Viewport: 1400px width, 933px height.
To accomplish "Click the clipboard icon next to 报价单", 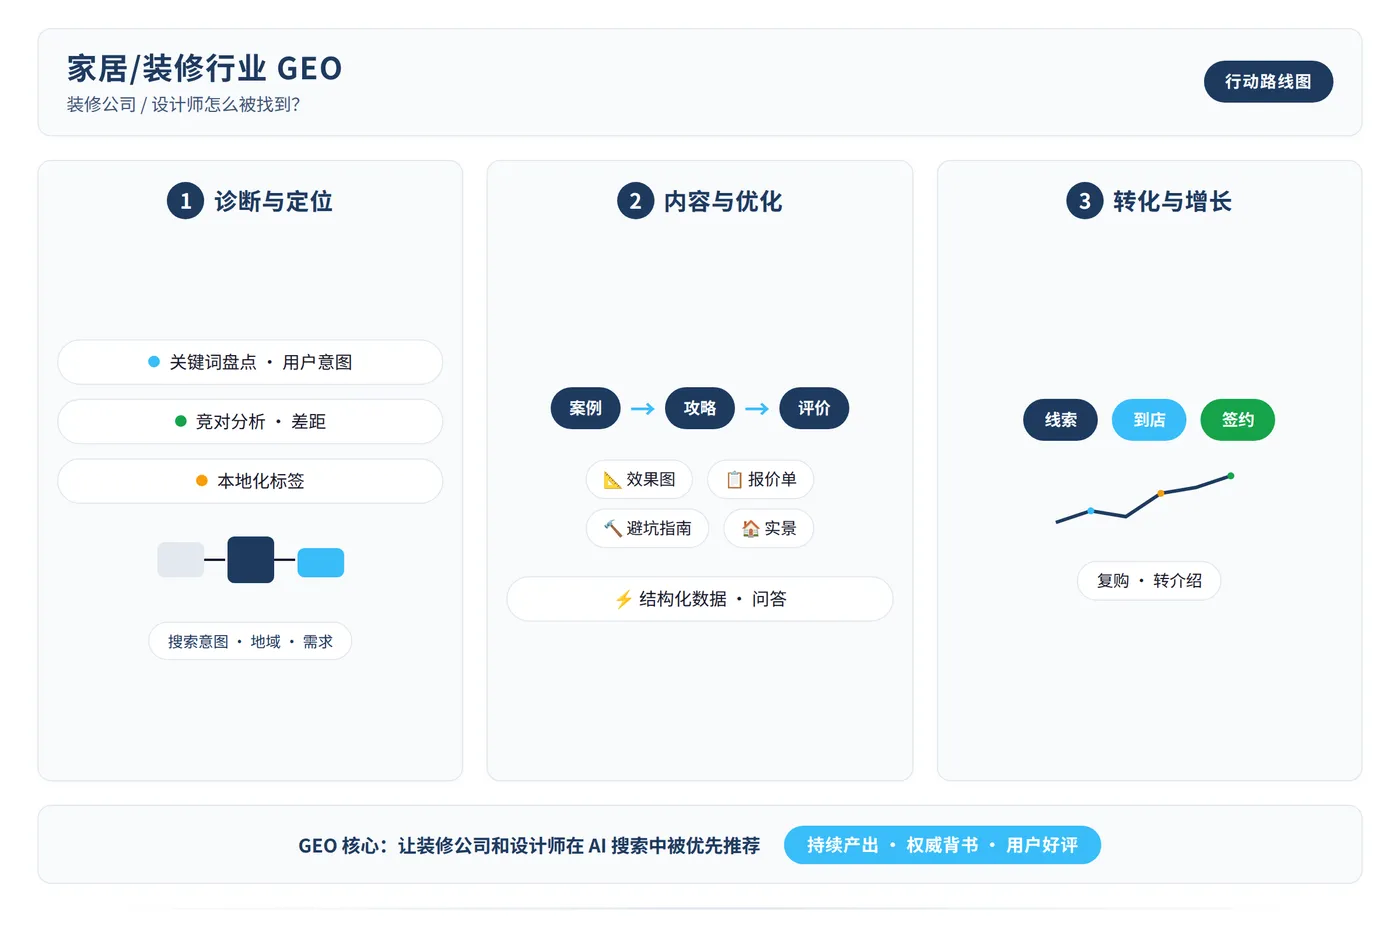I will pos(734,480).
